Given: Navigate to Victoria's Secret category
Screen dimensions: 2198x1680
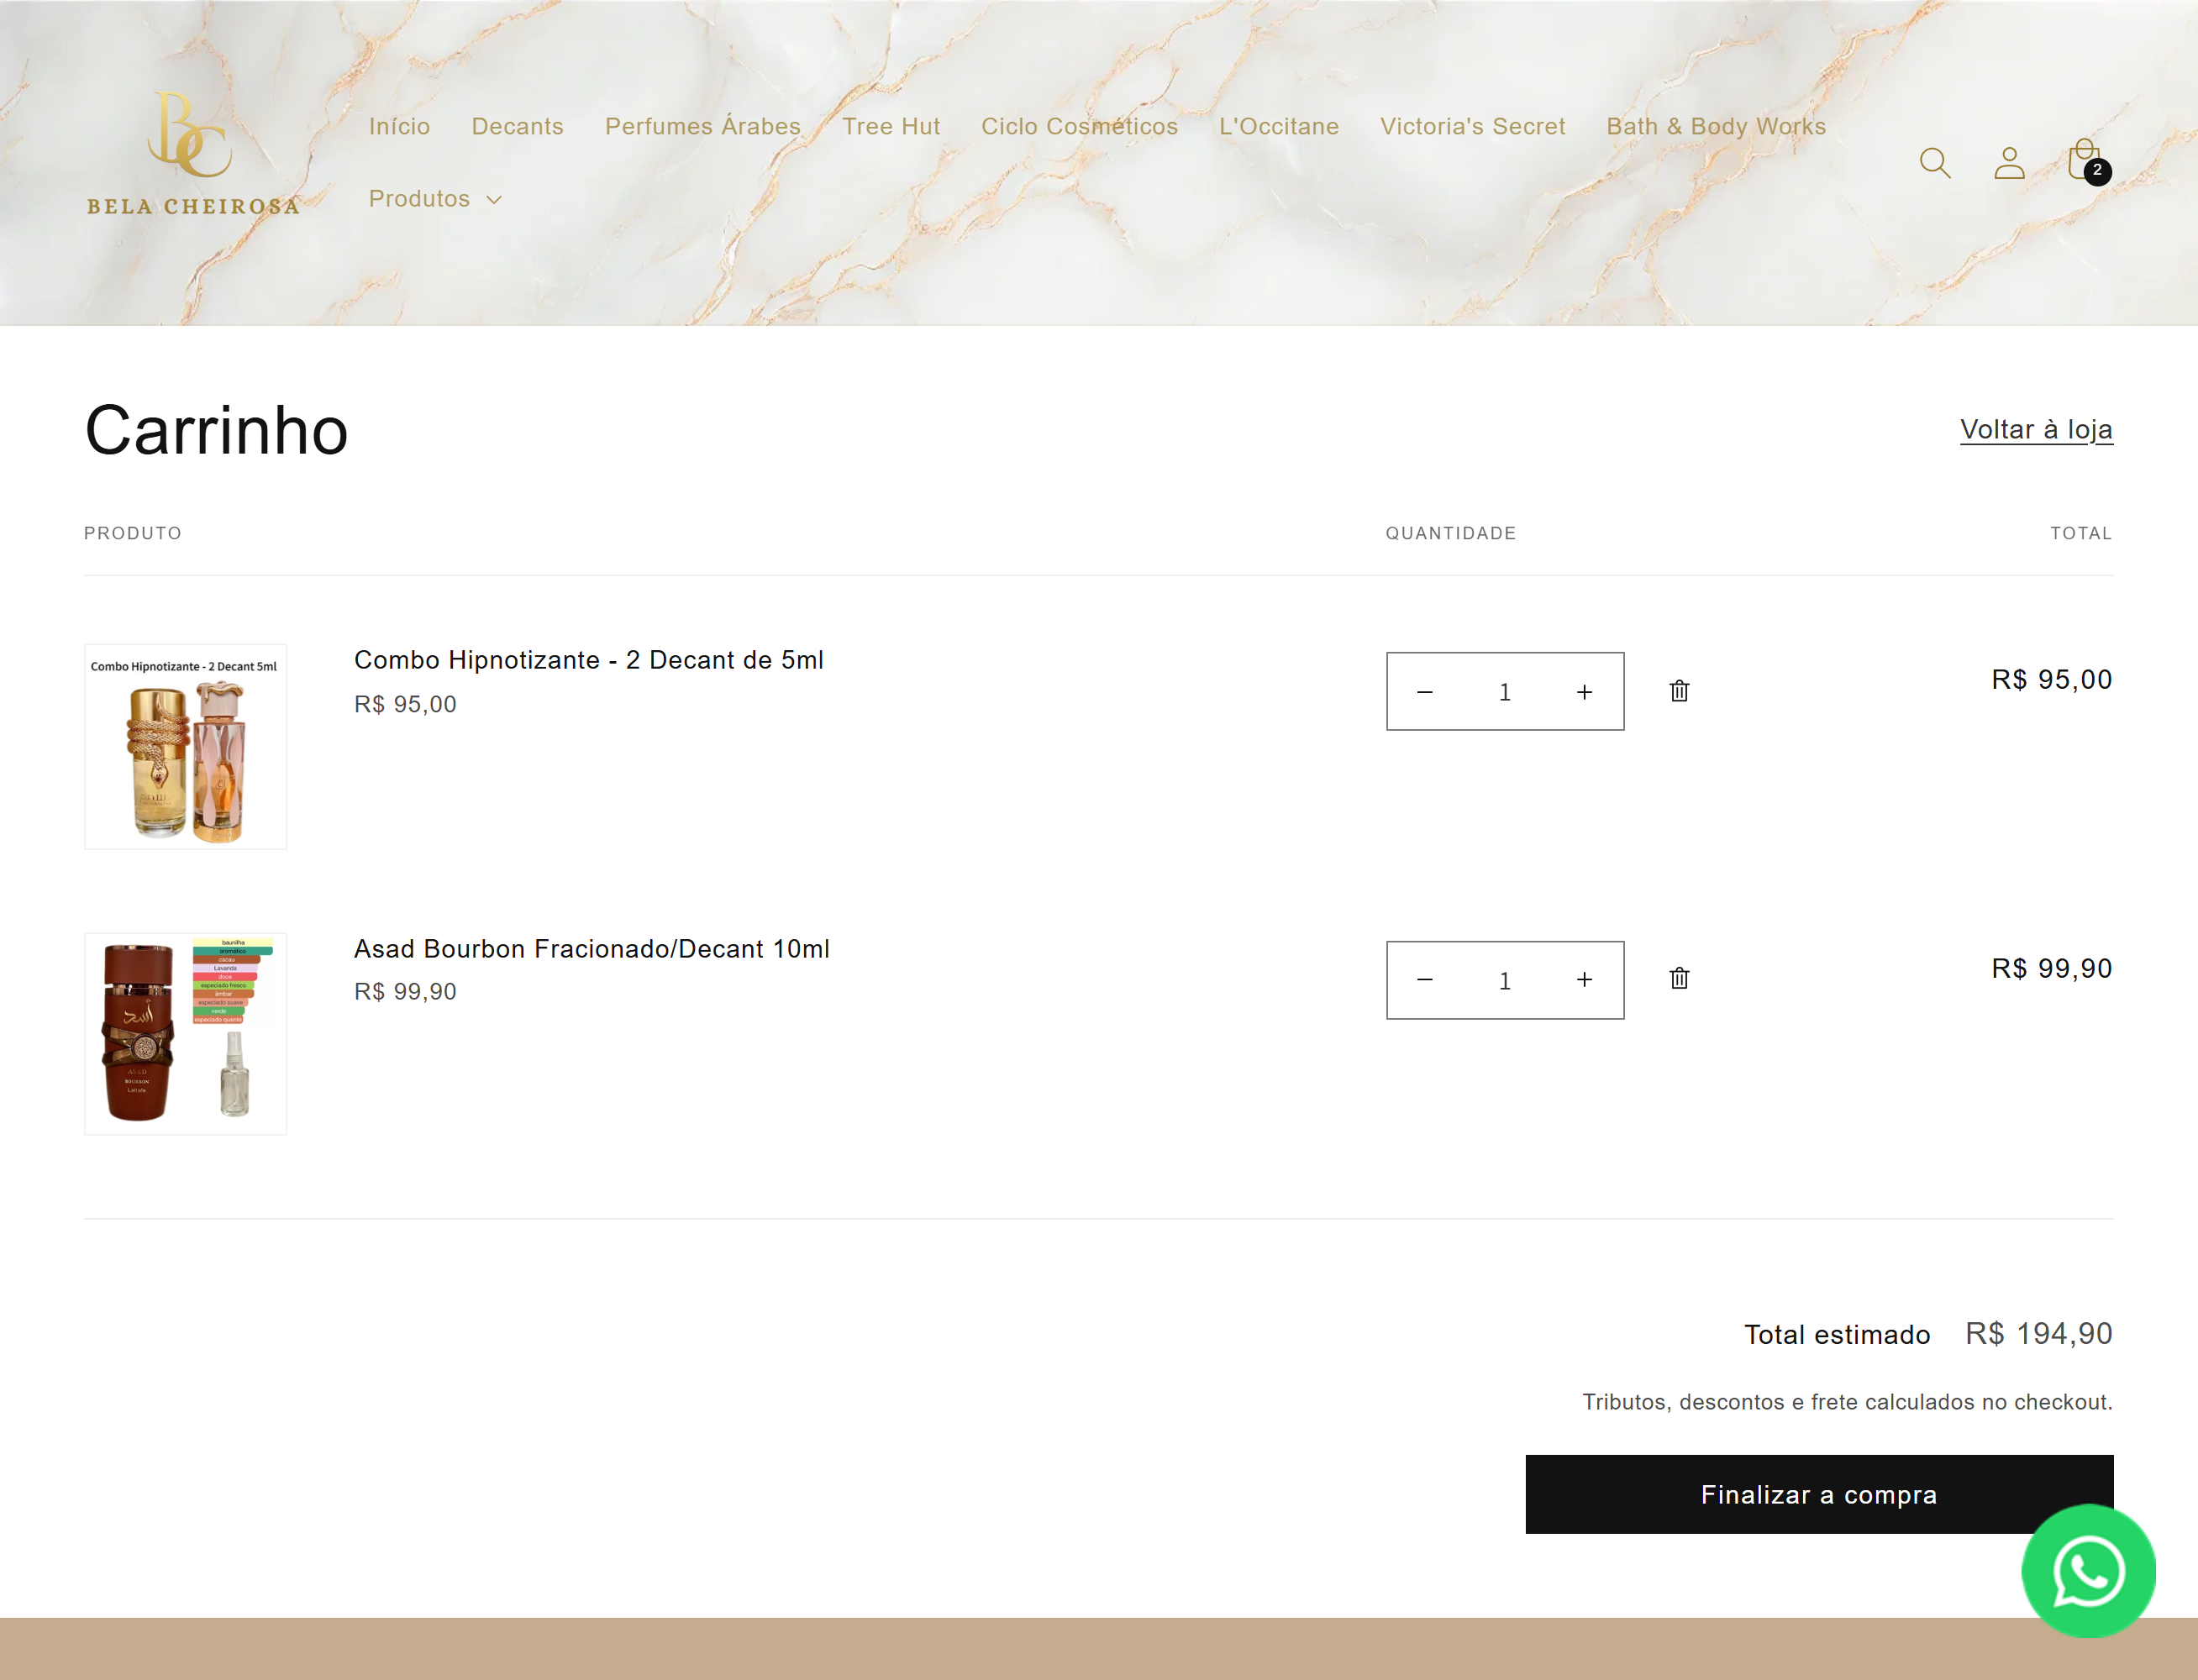Looking at the screenshot, I should click(x=1472, y=126).
